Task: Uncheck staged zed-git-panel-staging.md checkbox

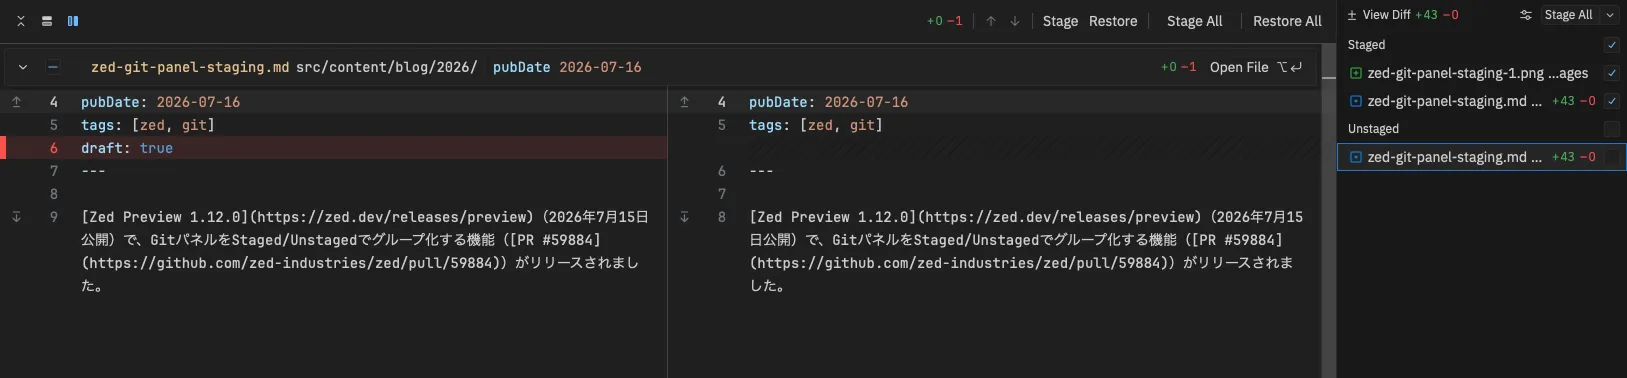Action: [x=1611, y=101]
